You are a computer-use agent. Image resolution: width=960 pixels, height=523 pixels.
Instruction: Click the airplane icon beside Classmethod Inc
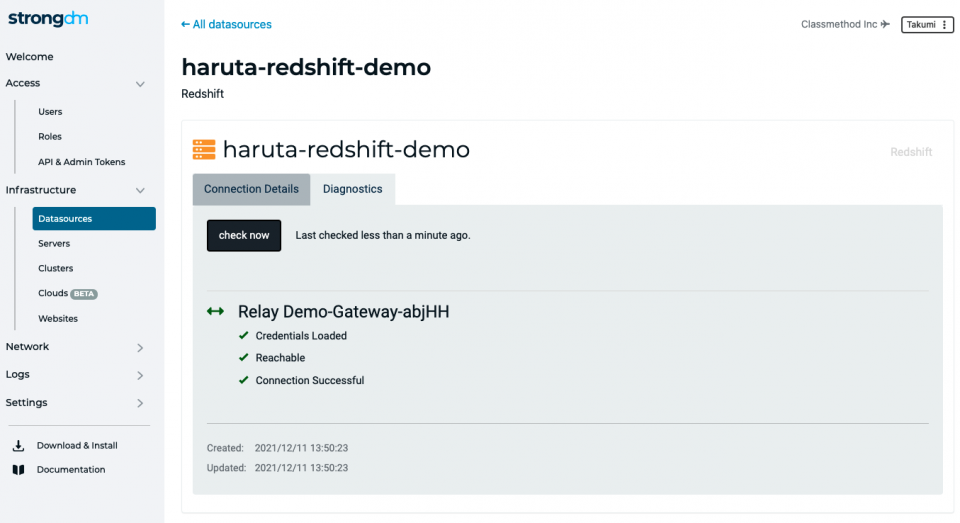coord(885,24)
